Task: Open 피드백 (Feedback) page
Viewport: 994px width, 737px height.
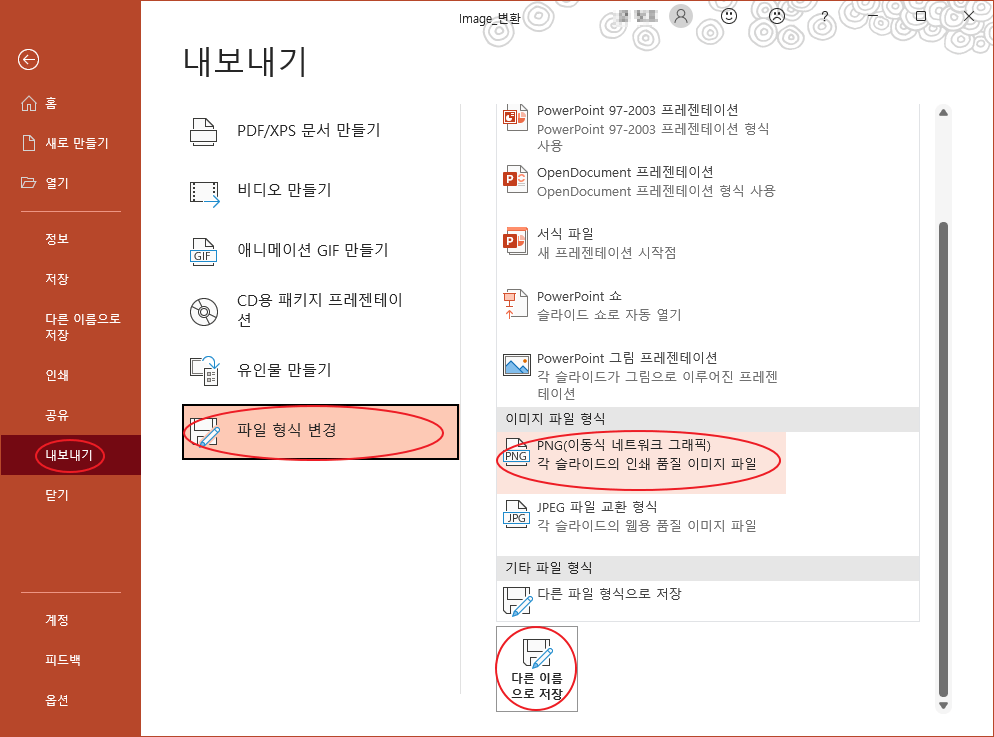Action: tap(70, 660)
